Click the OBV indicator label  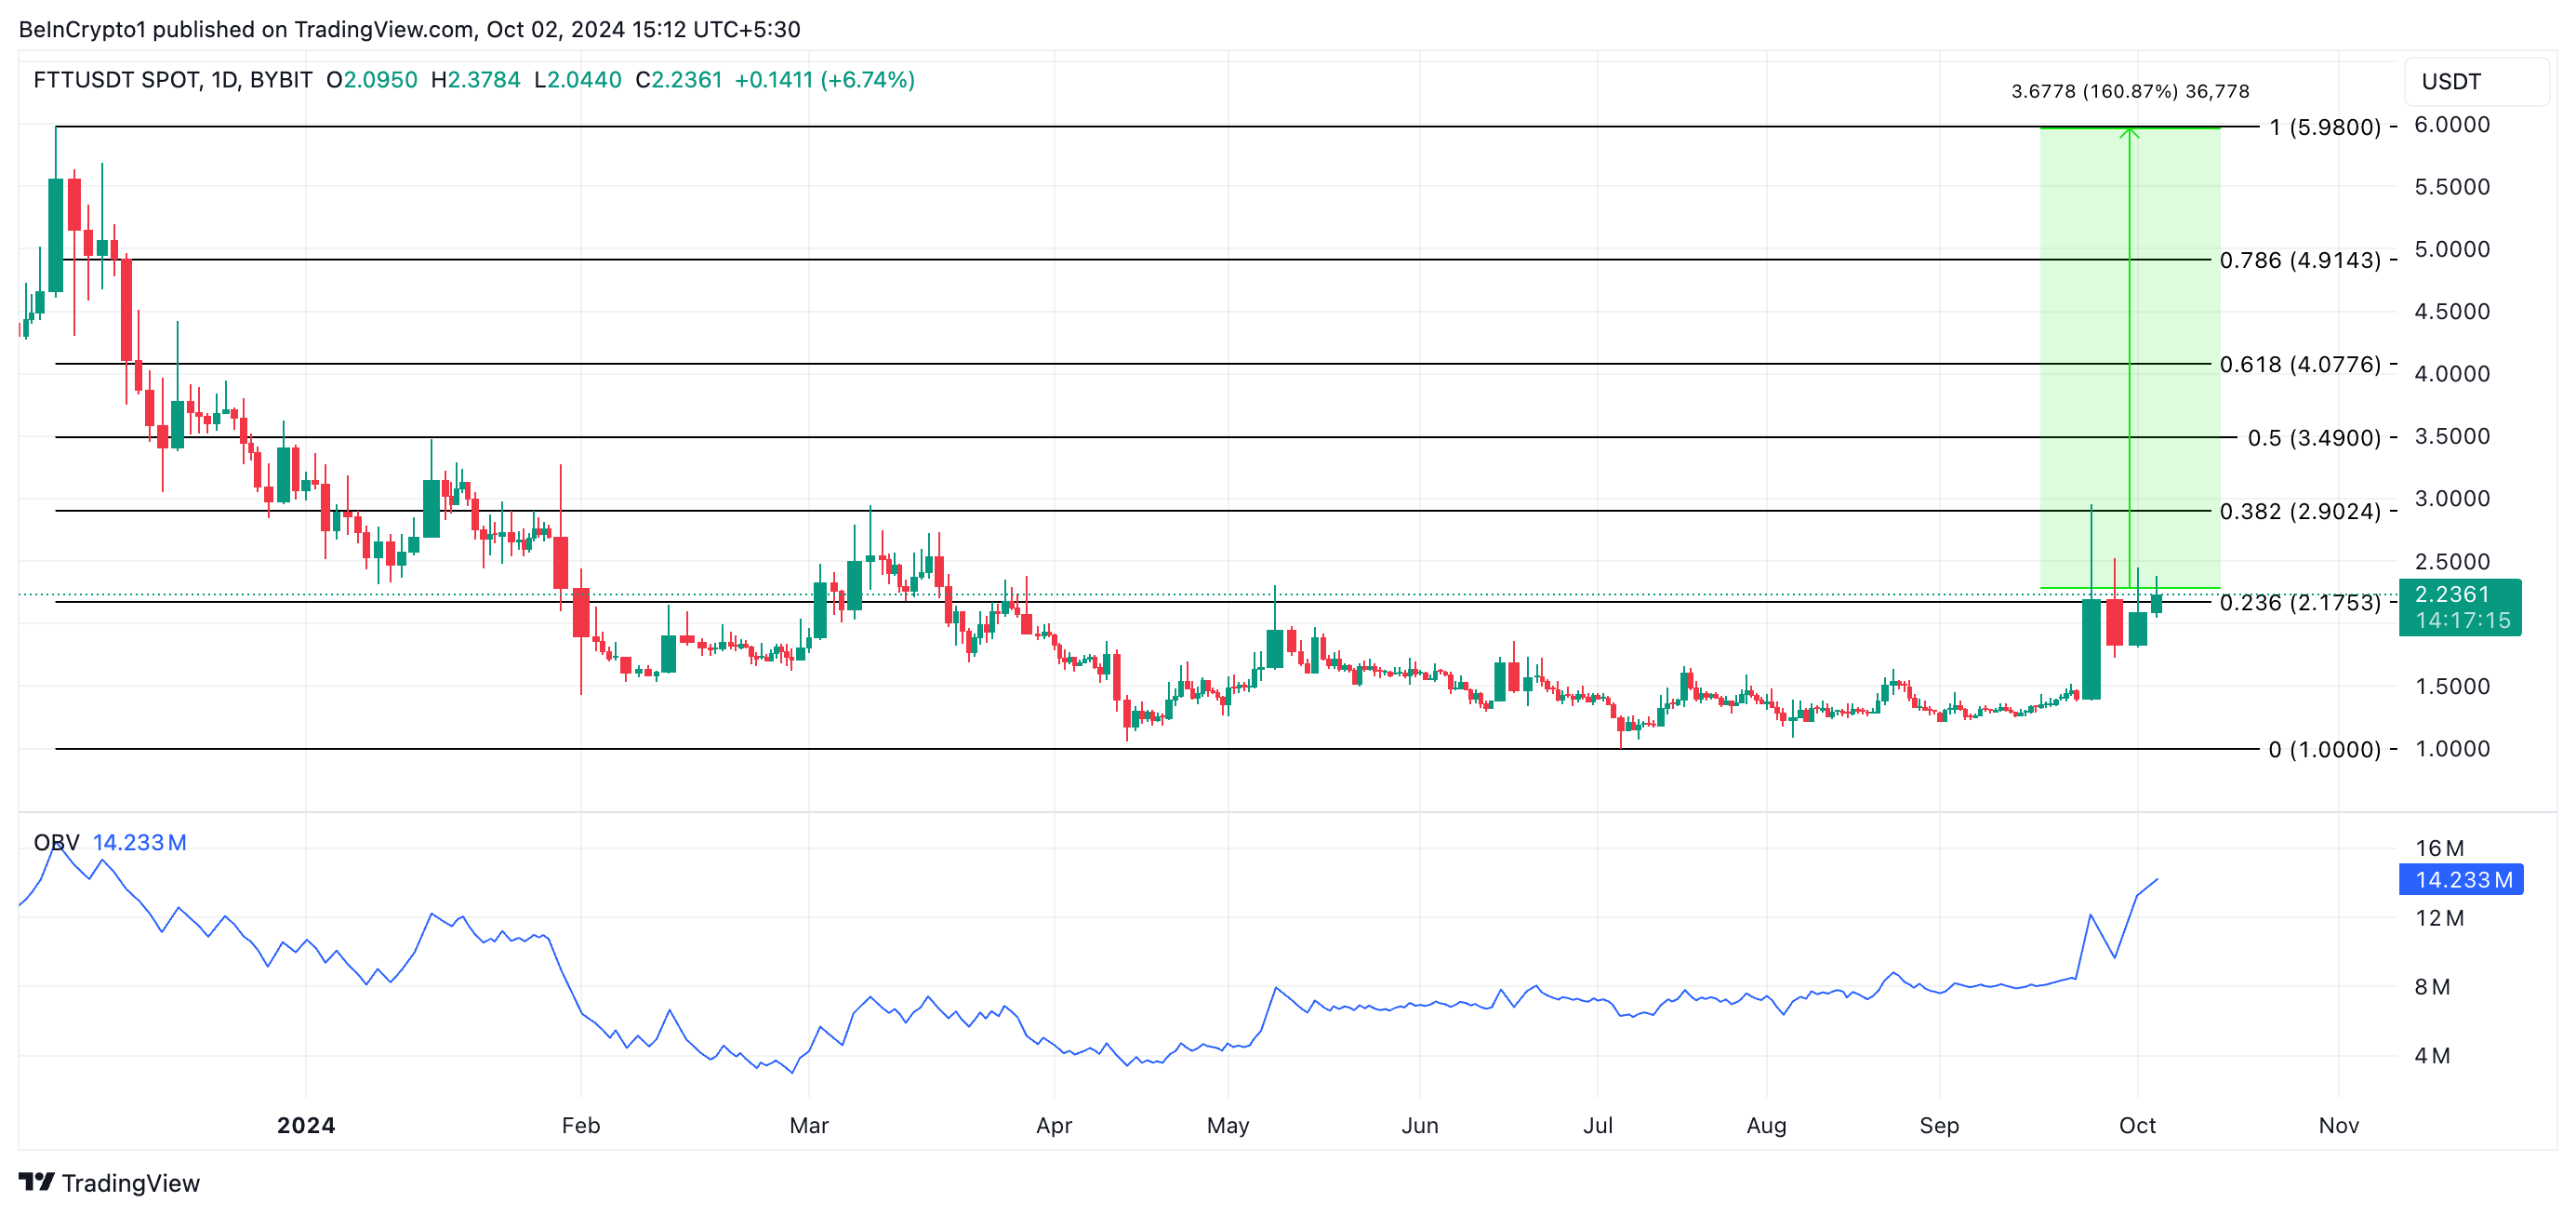tap(56, 842)
